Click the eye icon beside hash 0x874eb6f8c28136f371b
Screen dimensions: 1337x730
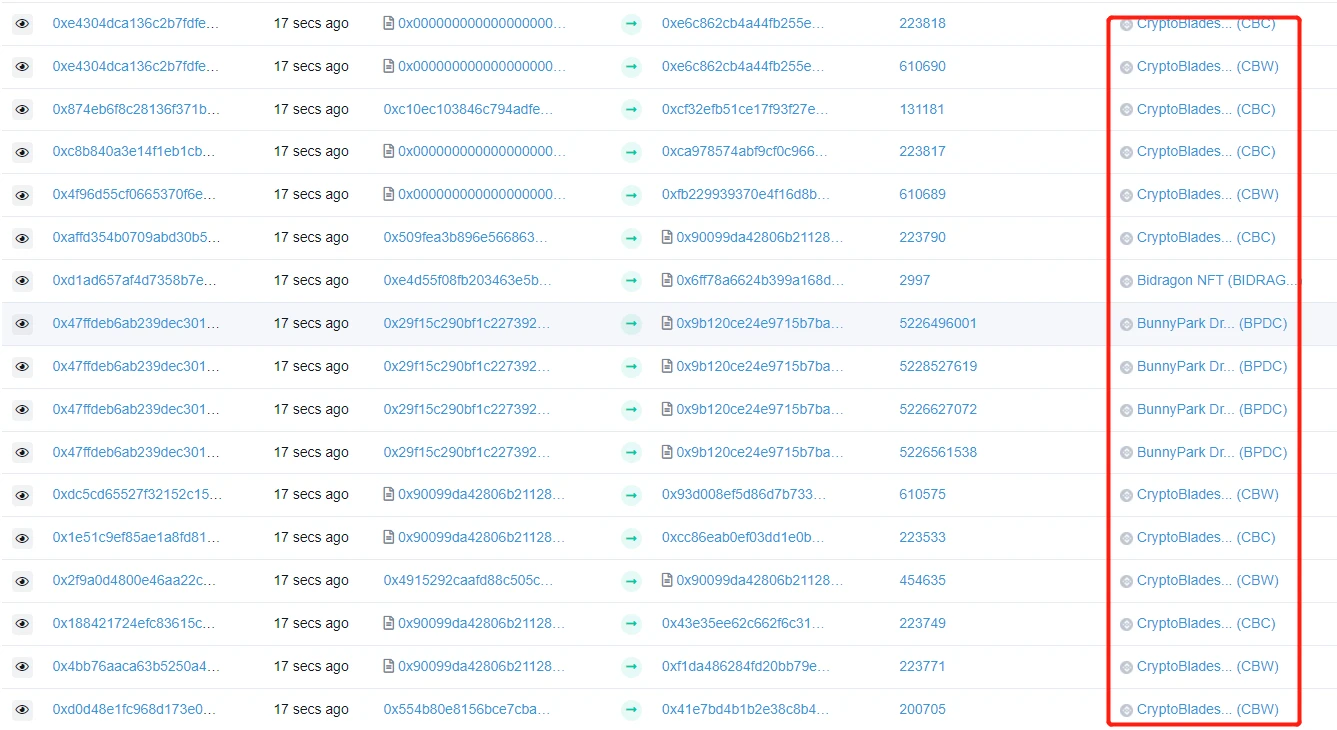[x=22, y=110]
